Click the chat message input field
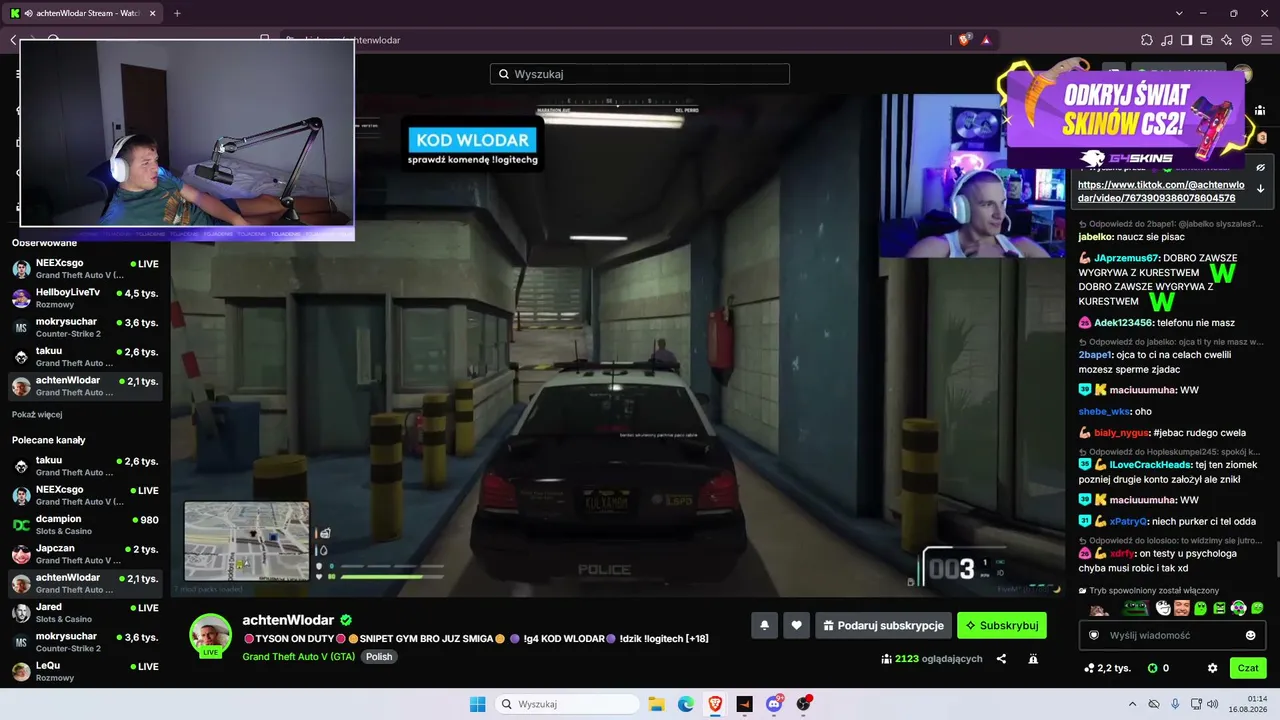Screen dimensions: 1280x720 pos(1172,635)
